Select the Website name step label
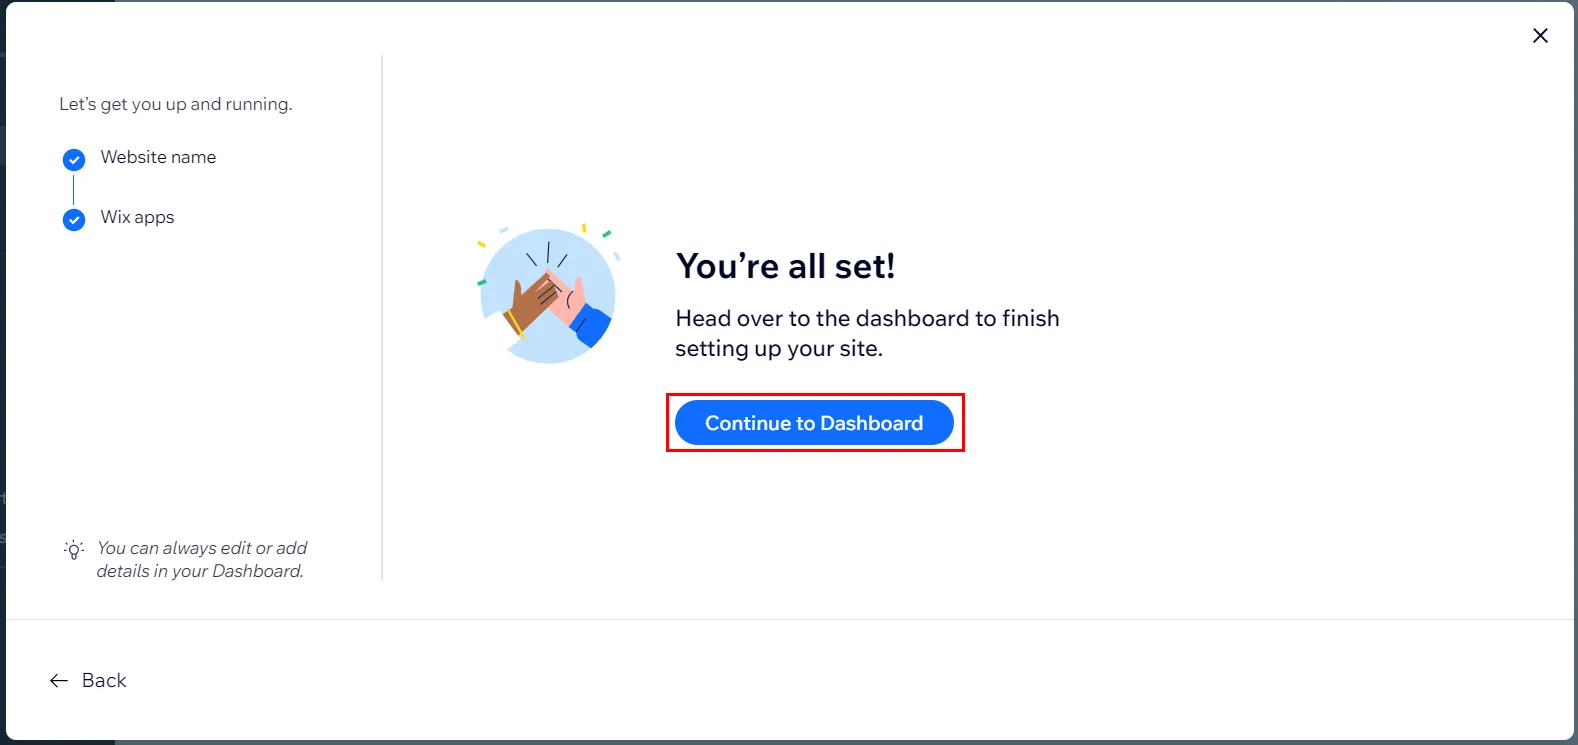This screenshot has height=745, width=1578. 158,157
